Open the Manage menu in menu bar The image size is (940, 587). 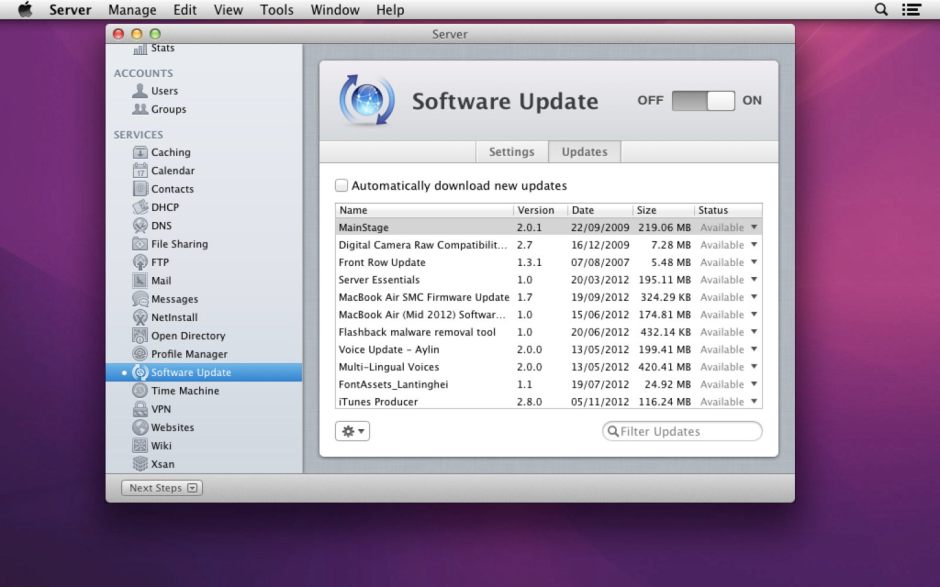tap(132, 10)
